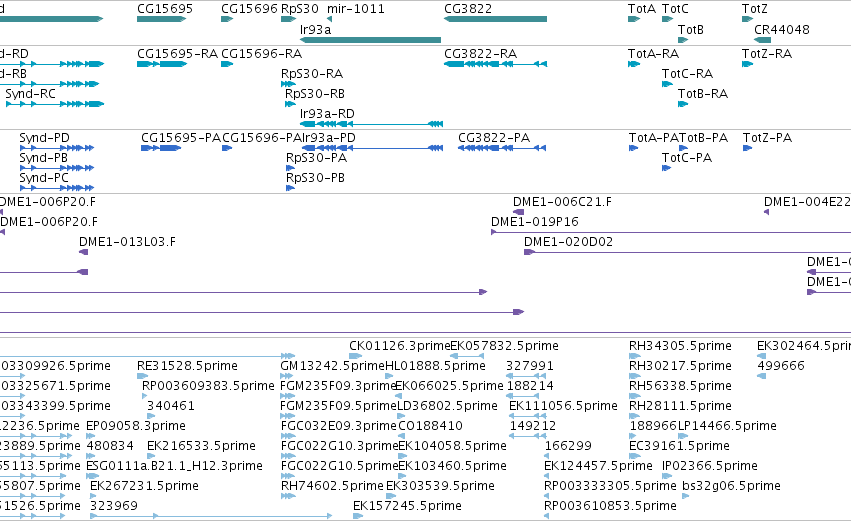Open the bs32g06.5prime EST label
Screen dimensions: 851x521
pos(731,486)
